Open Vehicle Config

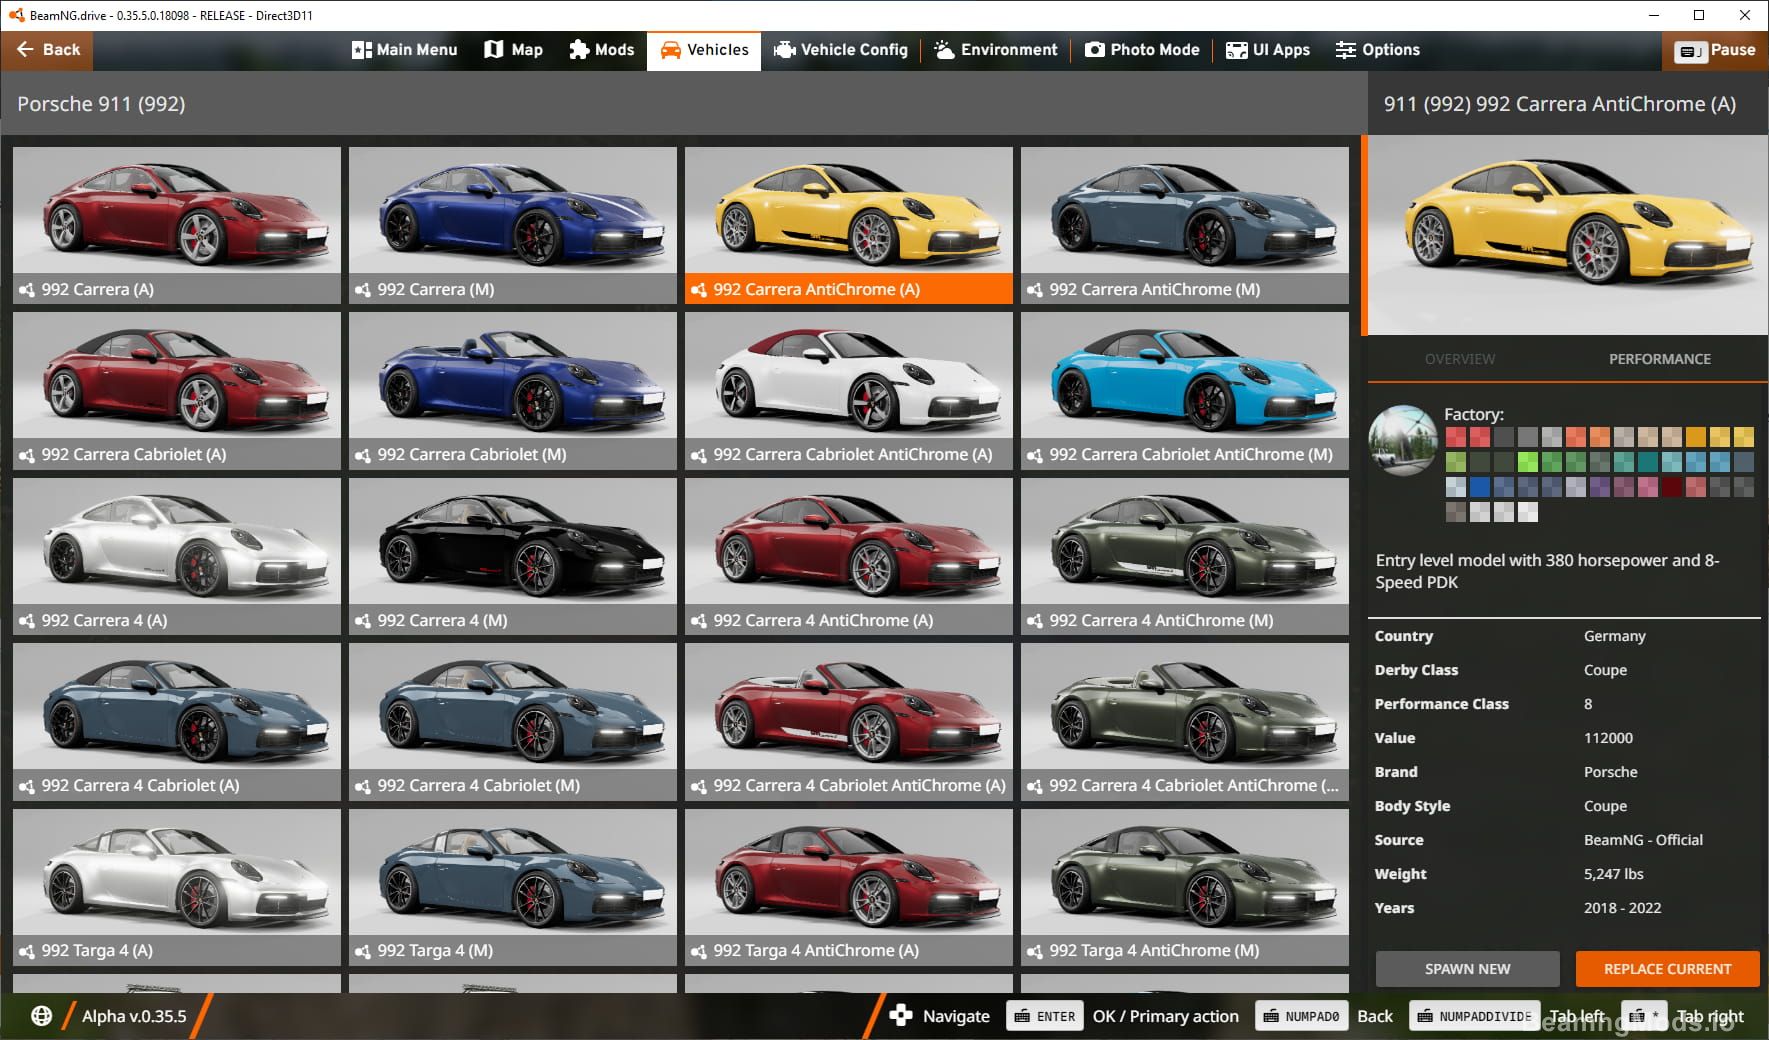(x=841, y=50)
